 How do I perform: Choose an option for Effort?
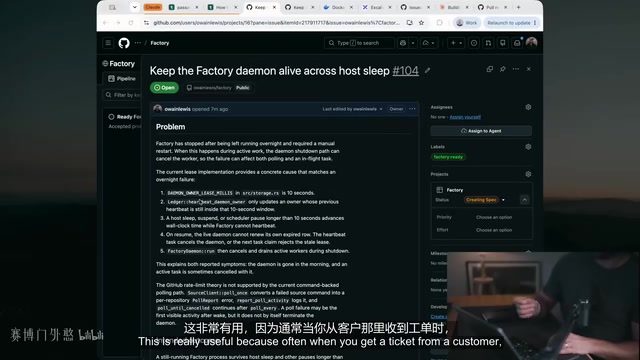click(494, 230)
